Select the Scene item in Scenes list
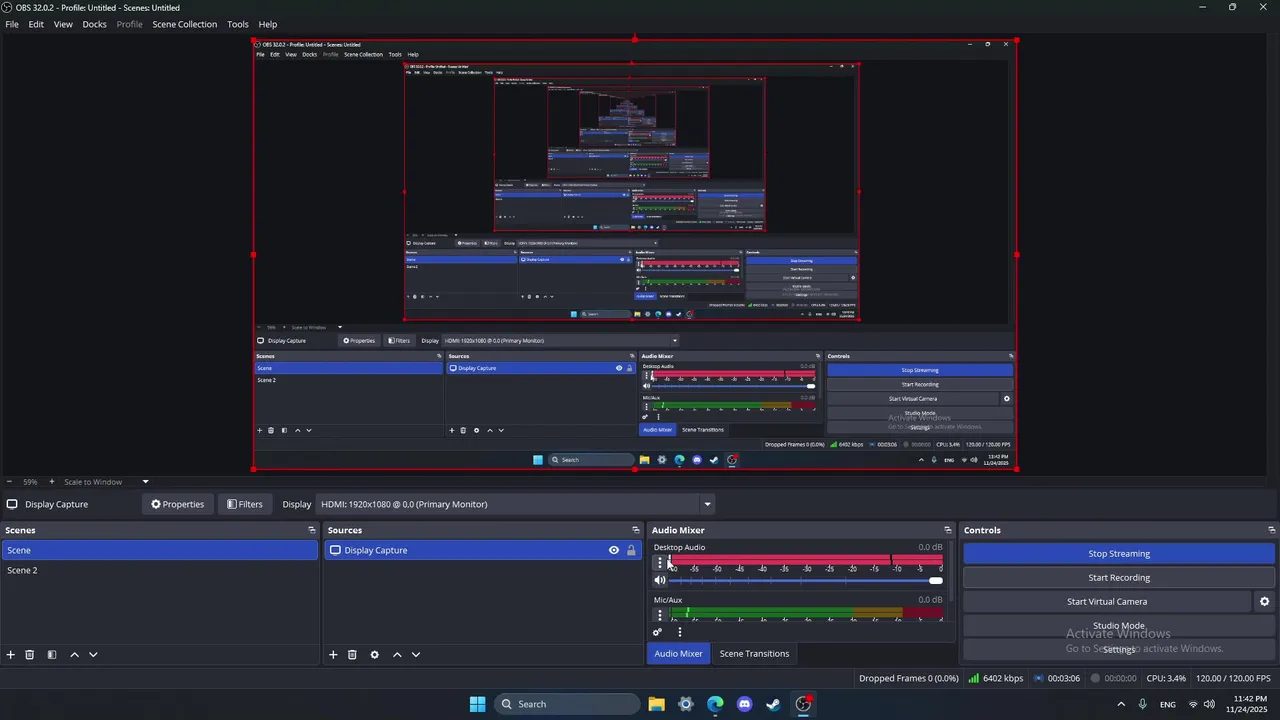The image size is (1280, 720). pyautogui.click(x=159, y=550)
